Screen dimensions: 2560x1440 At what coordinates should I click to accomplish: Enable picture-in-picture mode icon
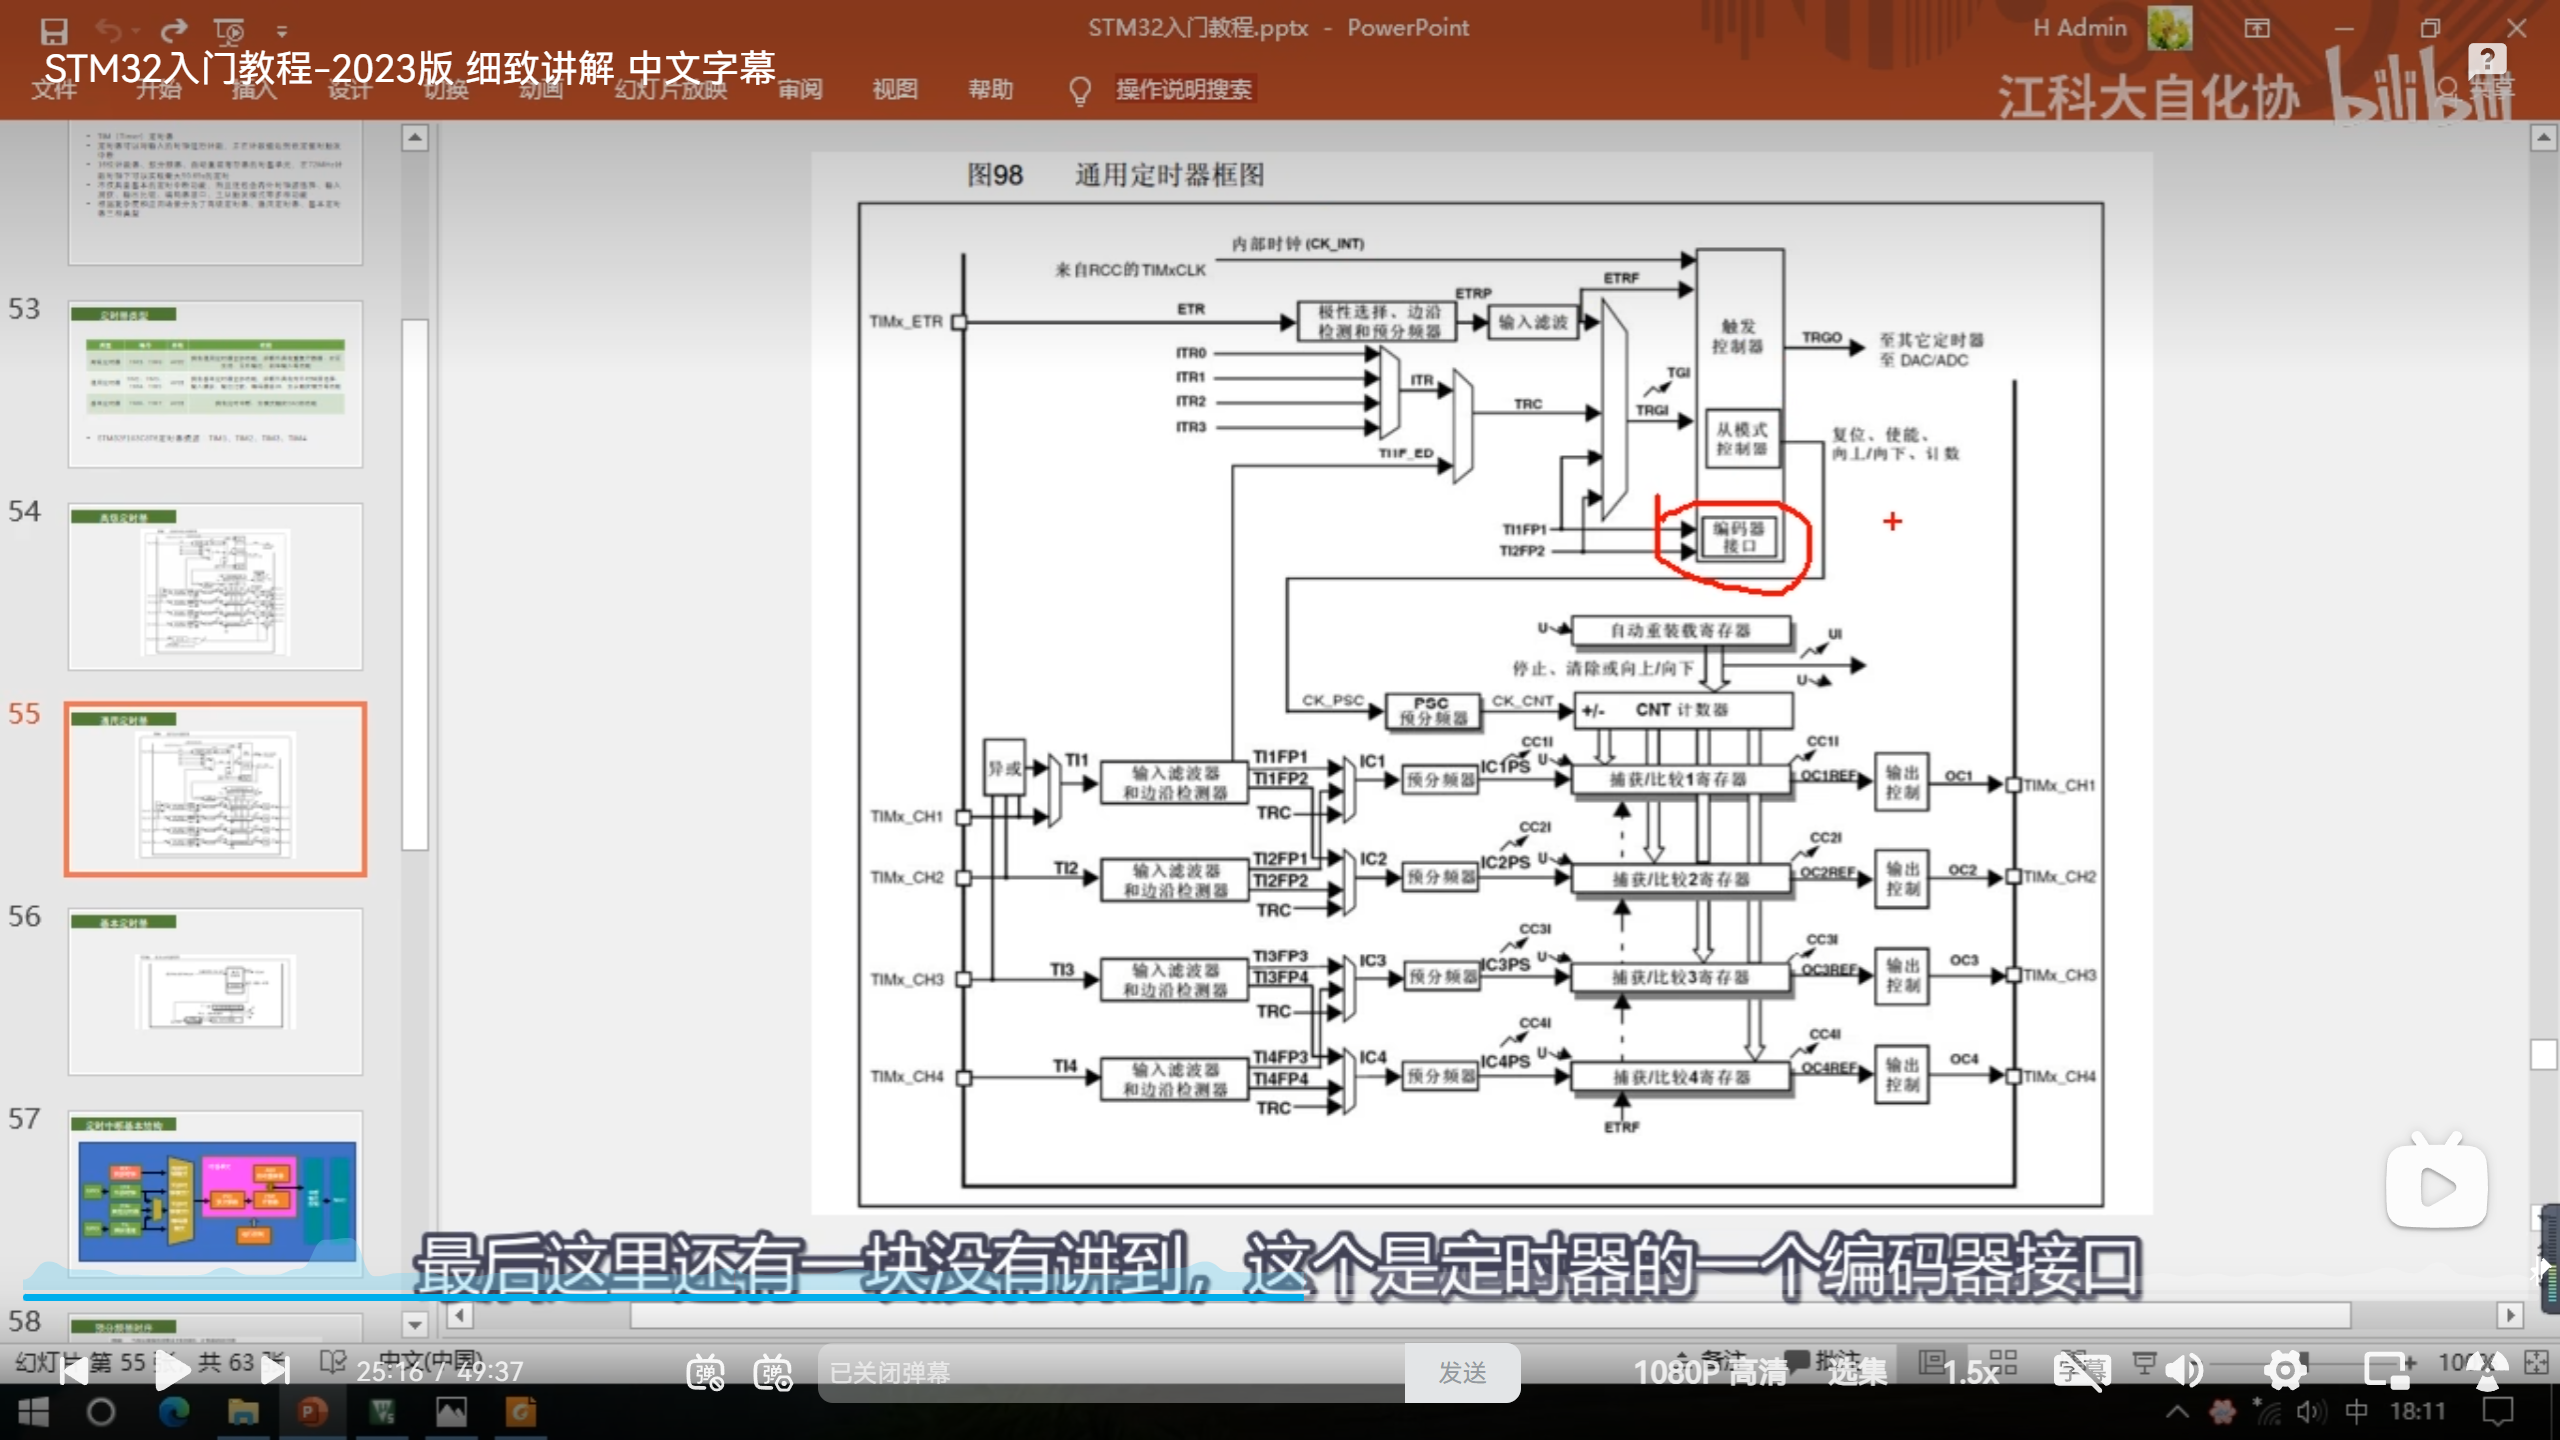coord(2387,1371)
